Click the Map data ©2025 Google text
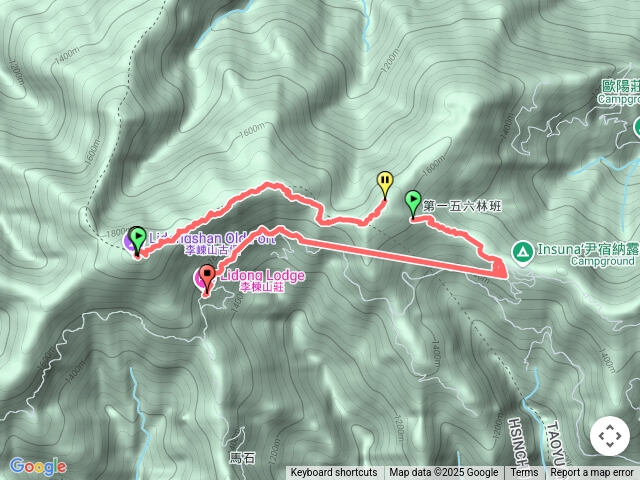640x480 pixels. pyautogui.click(x=444, y=473)
